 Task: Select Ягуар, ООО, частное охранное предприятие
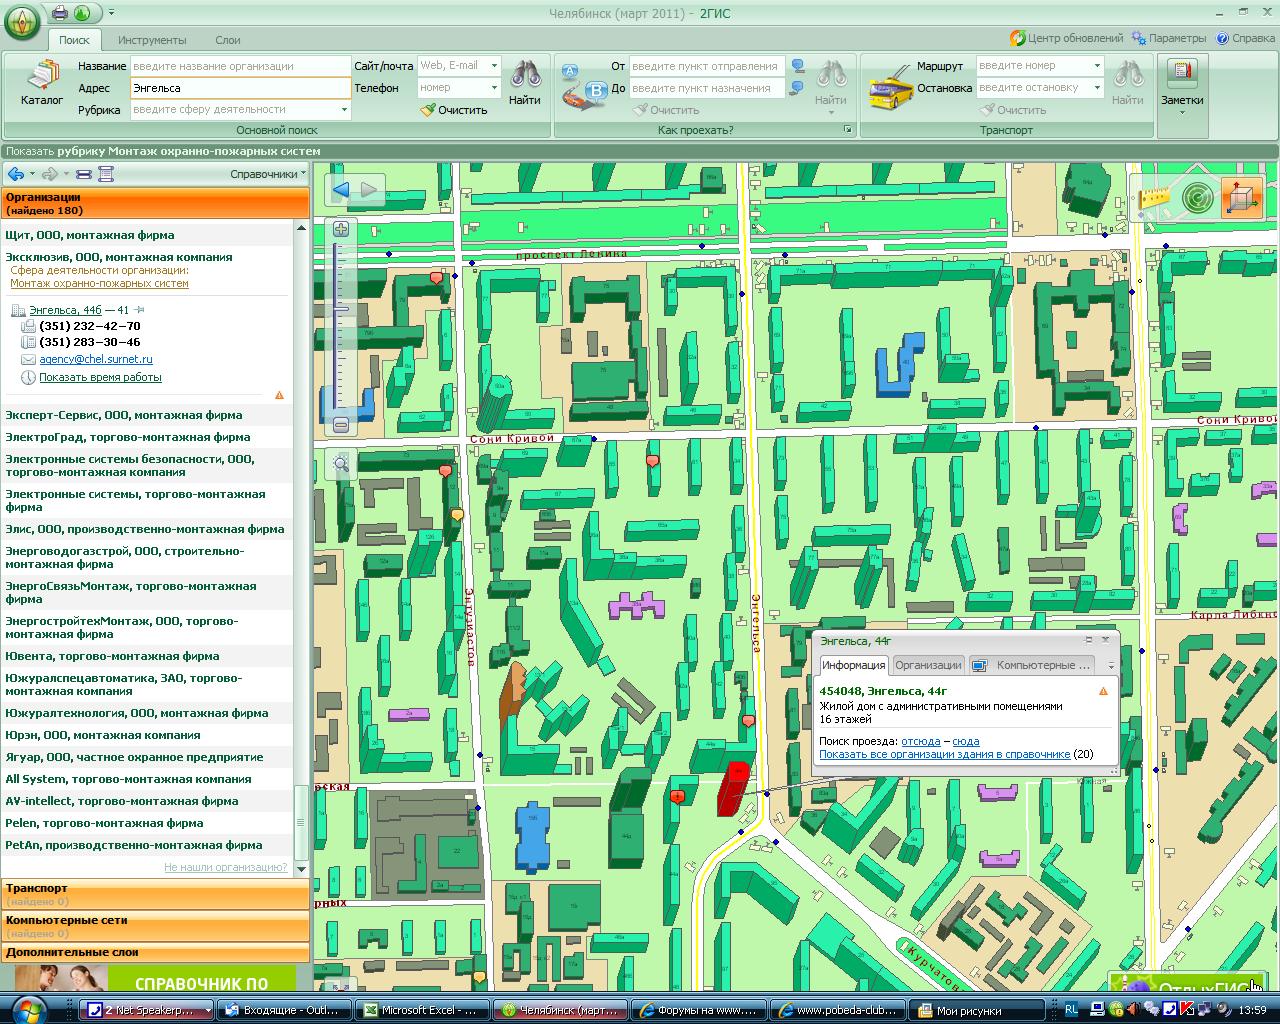click(134, 757)
